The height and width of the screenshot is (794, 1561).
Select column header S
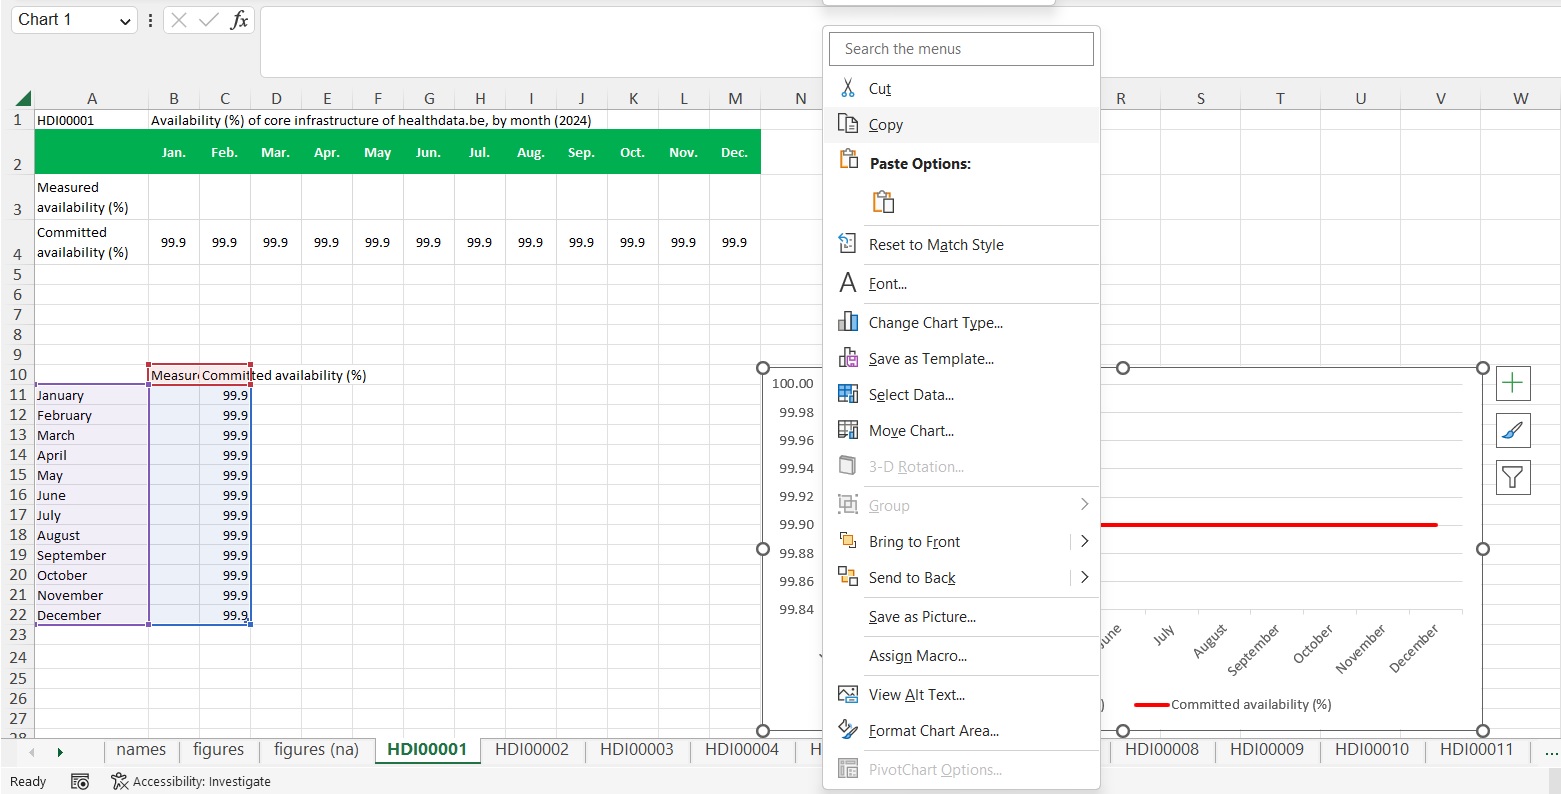[x=1200, y=98]
